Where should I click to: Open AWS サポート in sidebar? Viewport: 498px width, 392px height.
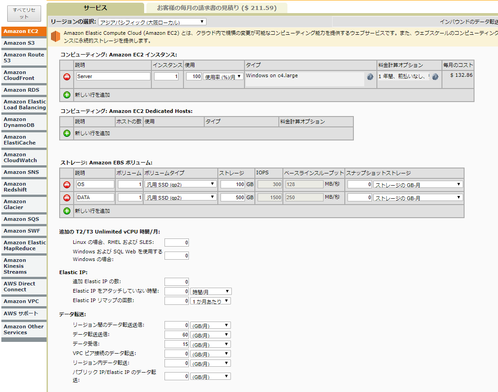pyautogui.click(x=24, y=314)
